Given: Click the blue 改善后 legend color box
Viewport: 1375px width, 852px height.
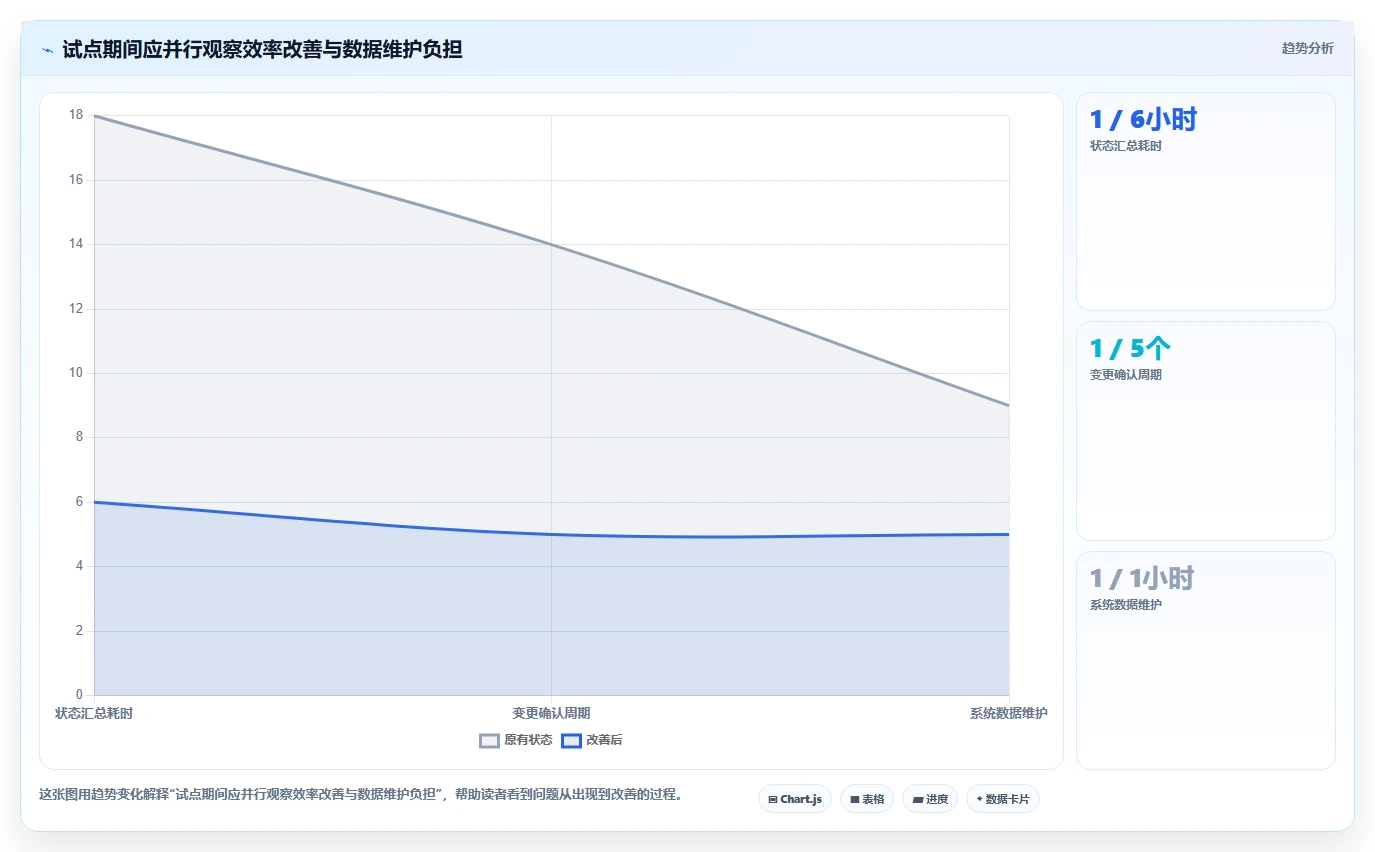Looking at the screenshot, I should coord(571,741).
